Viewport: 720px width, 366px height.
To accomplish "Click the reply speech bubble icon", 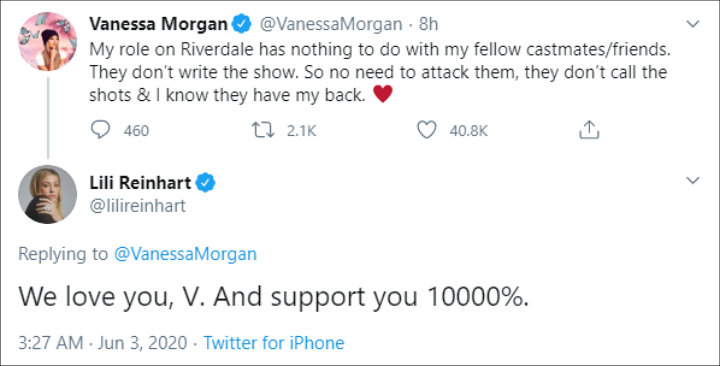I will tap(100, 130).
